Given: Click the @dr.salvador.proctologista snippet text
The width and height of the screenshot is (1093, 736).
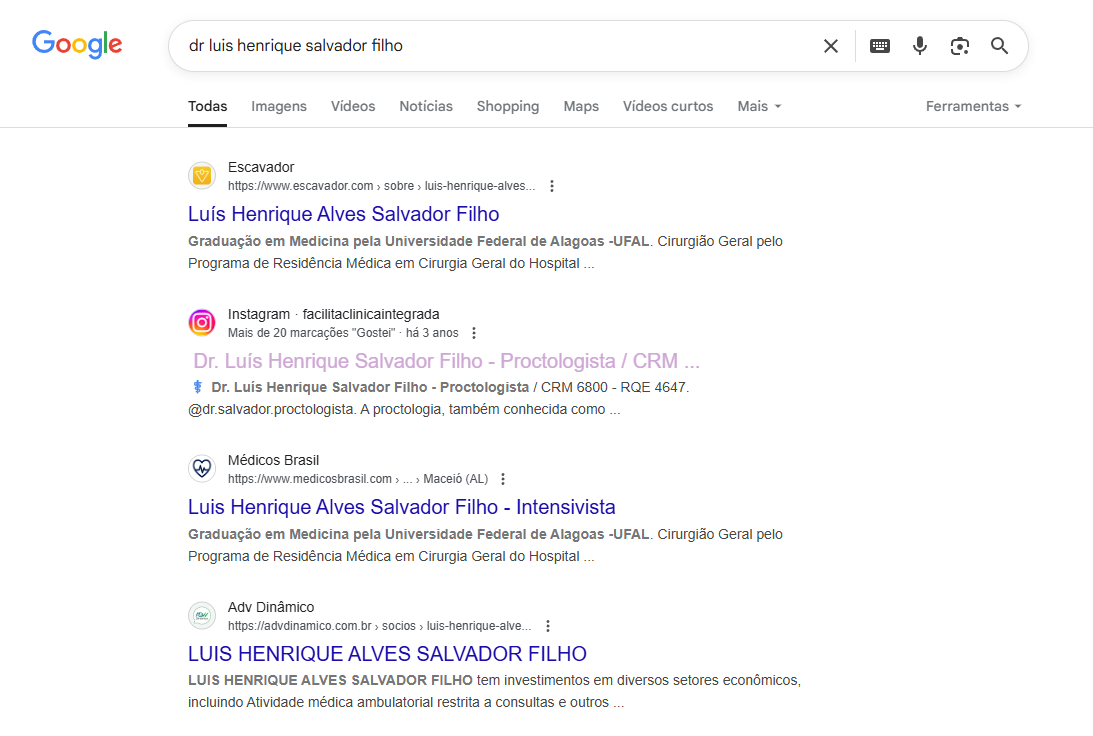Looking at the screenshot, I should tap(271, 409).
